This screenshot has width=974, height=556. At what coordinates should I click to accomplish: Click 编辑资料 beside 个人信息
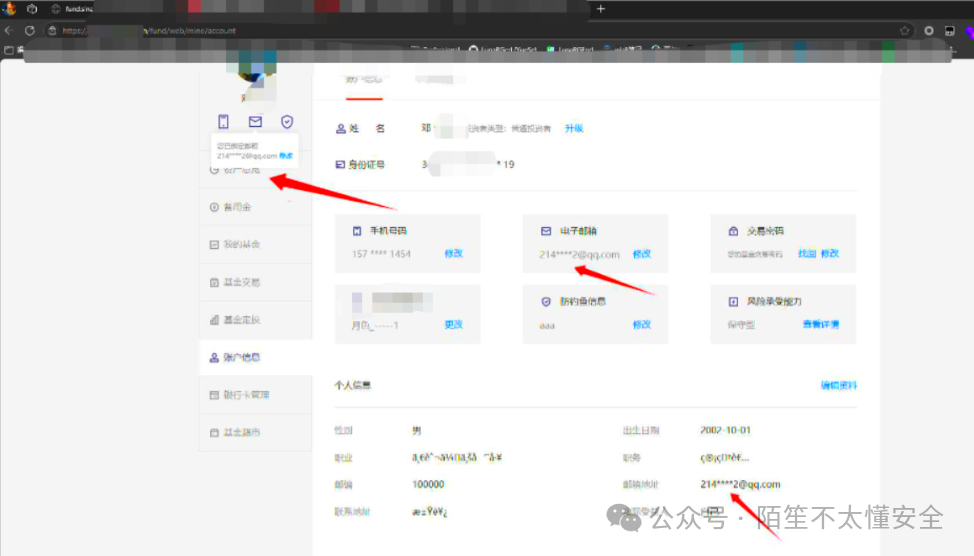click(839, 385)
